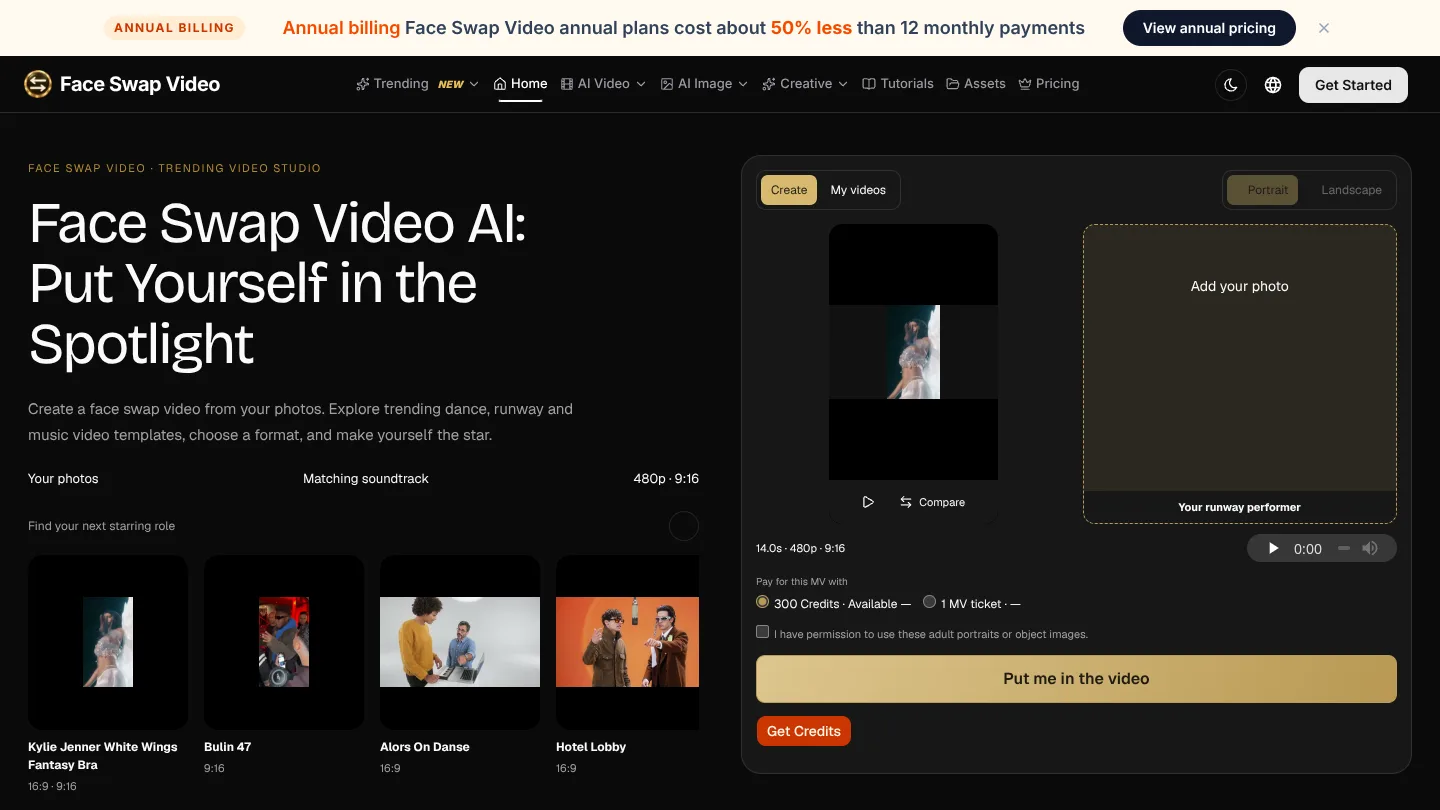The width and height of the screenshot is (1440, 810).
Task: Click the audio player volume slider
Action: pos(1344,548)
